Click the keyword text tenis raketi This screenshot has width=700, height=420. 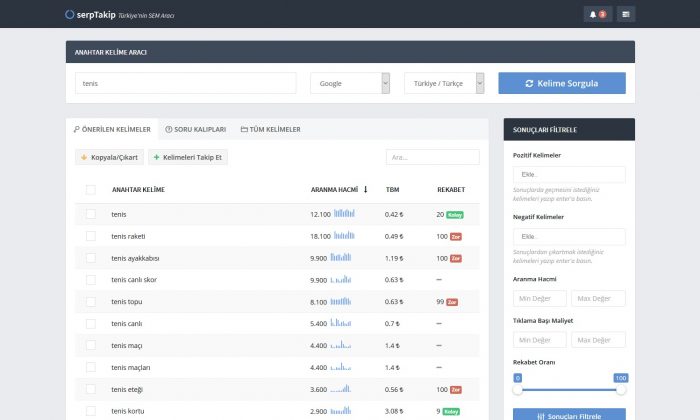pos(128,237)
